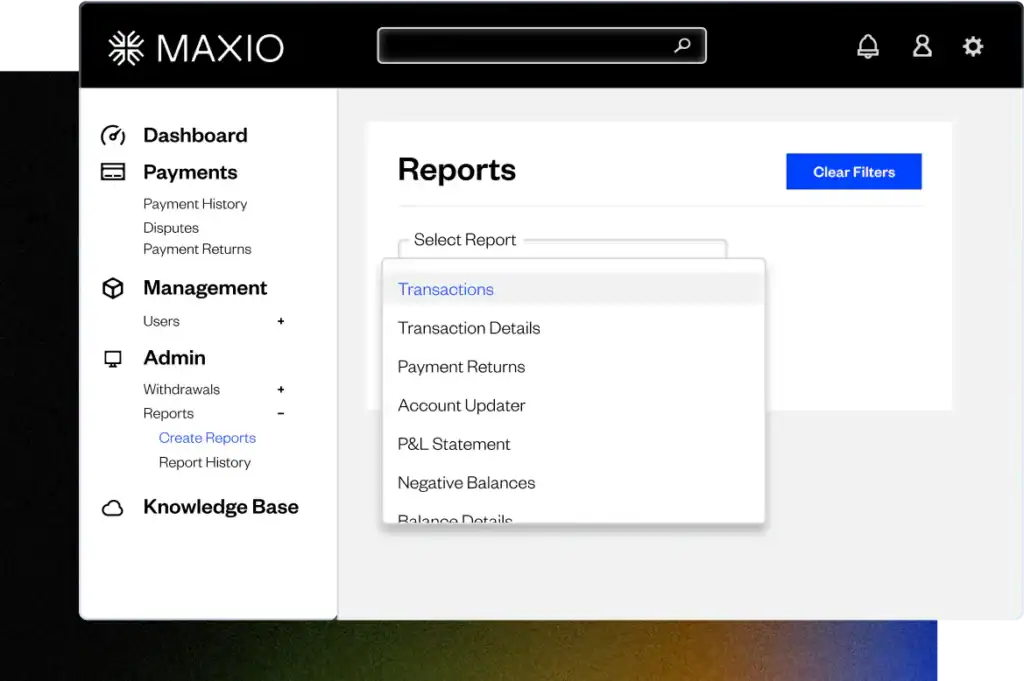Open the Report History link

(x=204, y=462)
